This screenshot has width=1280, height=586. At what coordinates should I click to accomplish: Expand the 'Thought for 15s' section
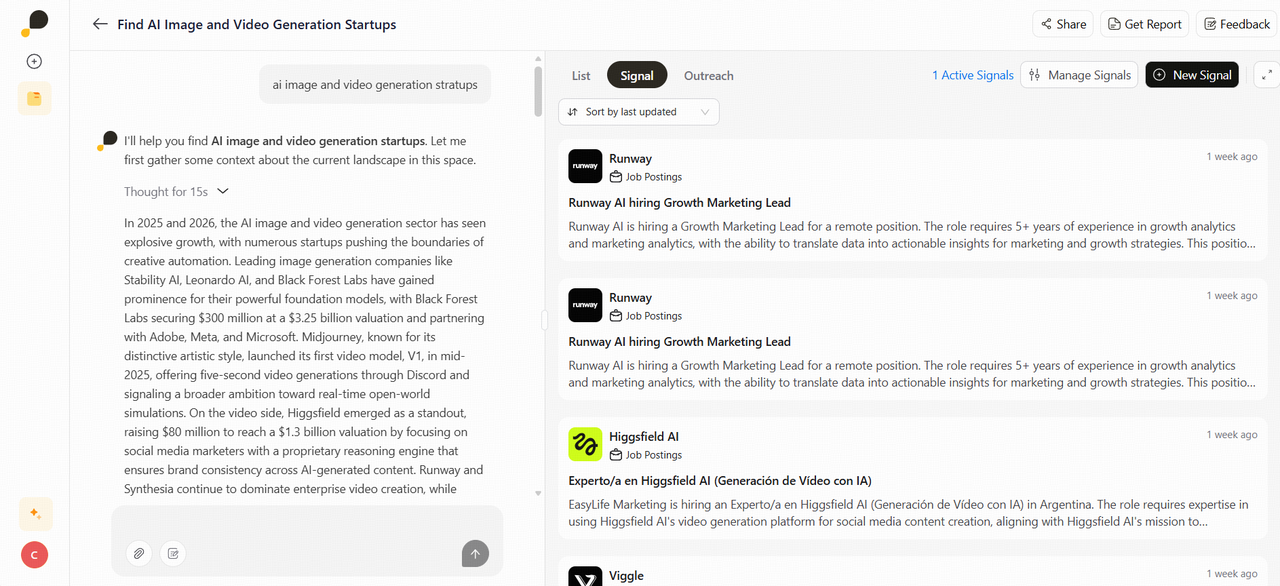pyautogui.click(x=177, y=191)
